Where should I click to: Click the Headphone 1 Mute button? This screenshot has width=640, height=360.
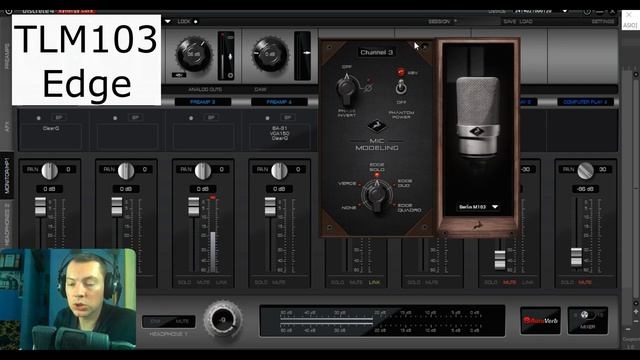pos(182,322)
